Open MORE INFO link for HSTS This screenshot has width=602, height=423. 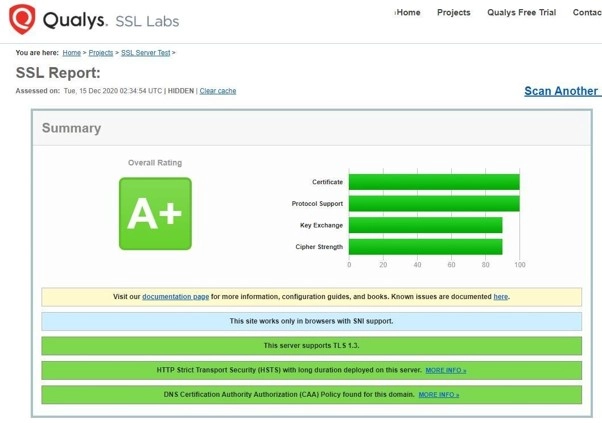(446, 370)
